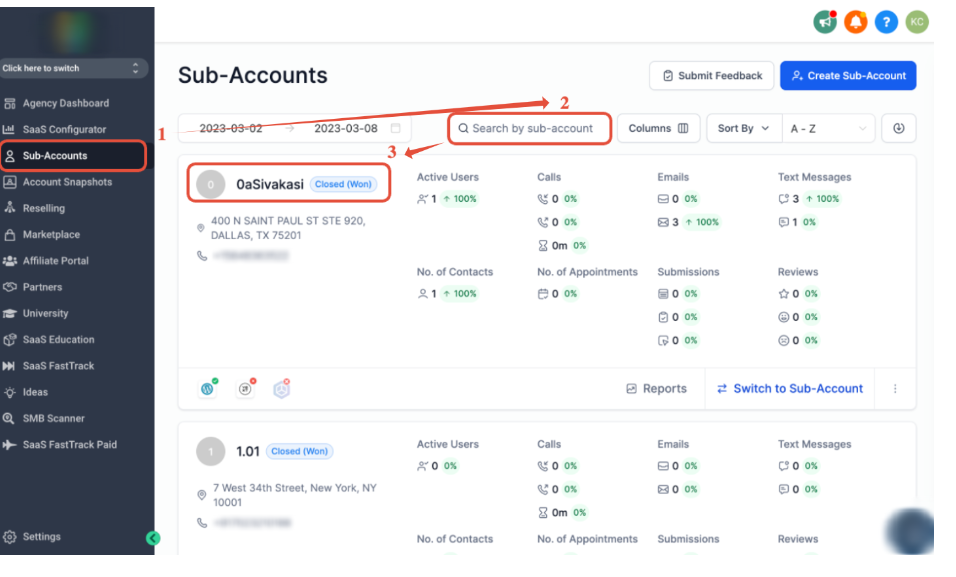
Task: Open the A - Z order dropdown
Action: [x=828, y=128]
